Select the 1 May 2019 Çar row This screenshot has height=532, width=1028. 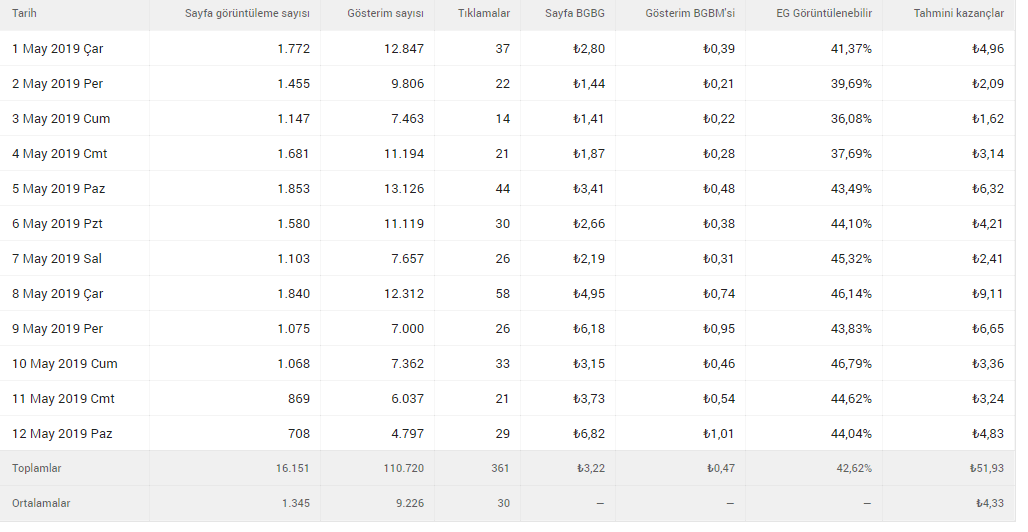coord(508,49)
